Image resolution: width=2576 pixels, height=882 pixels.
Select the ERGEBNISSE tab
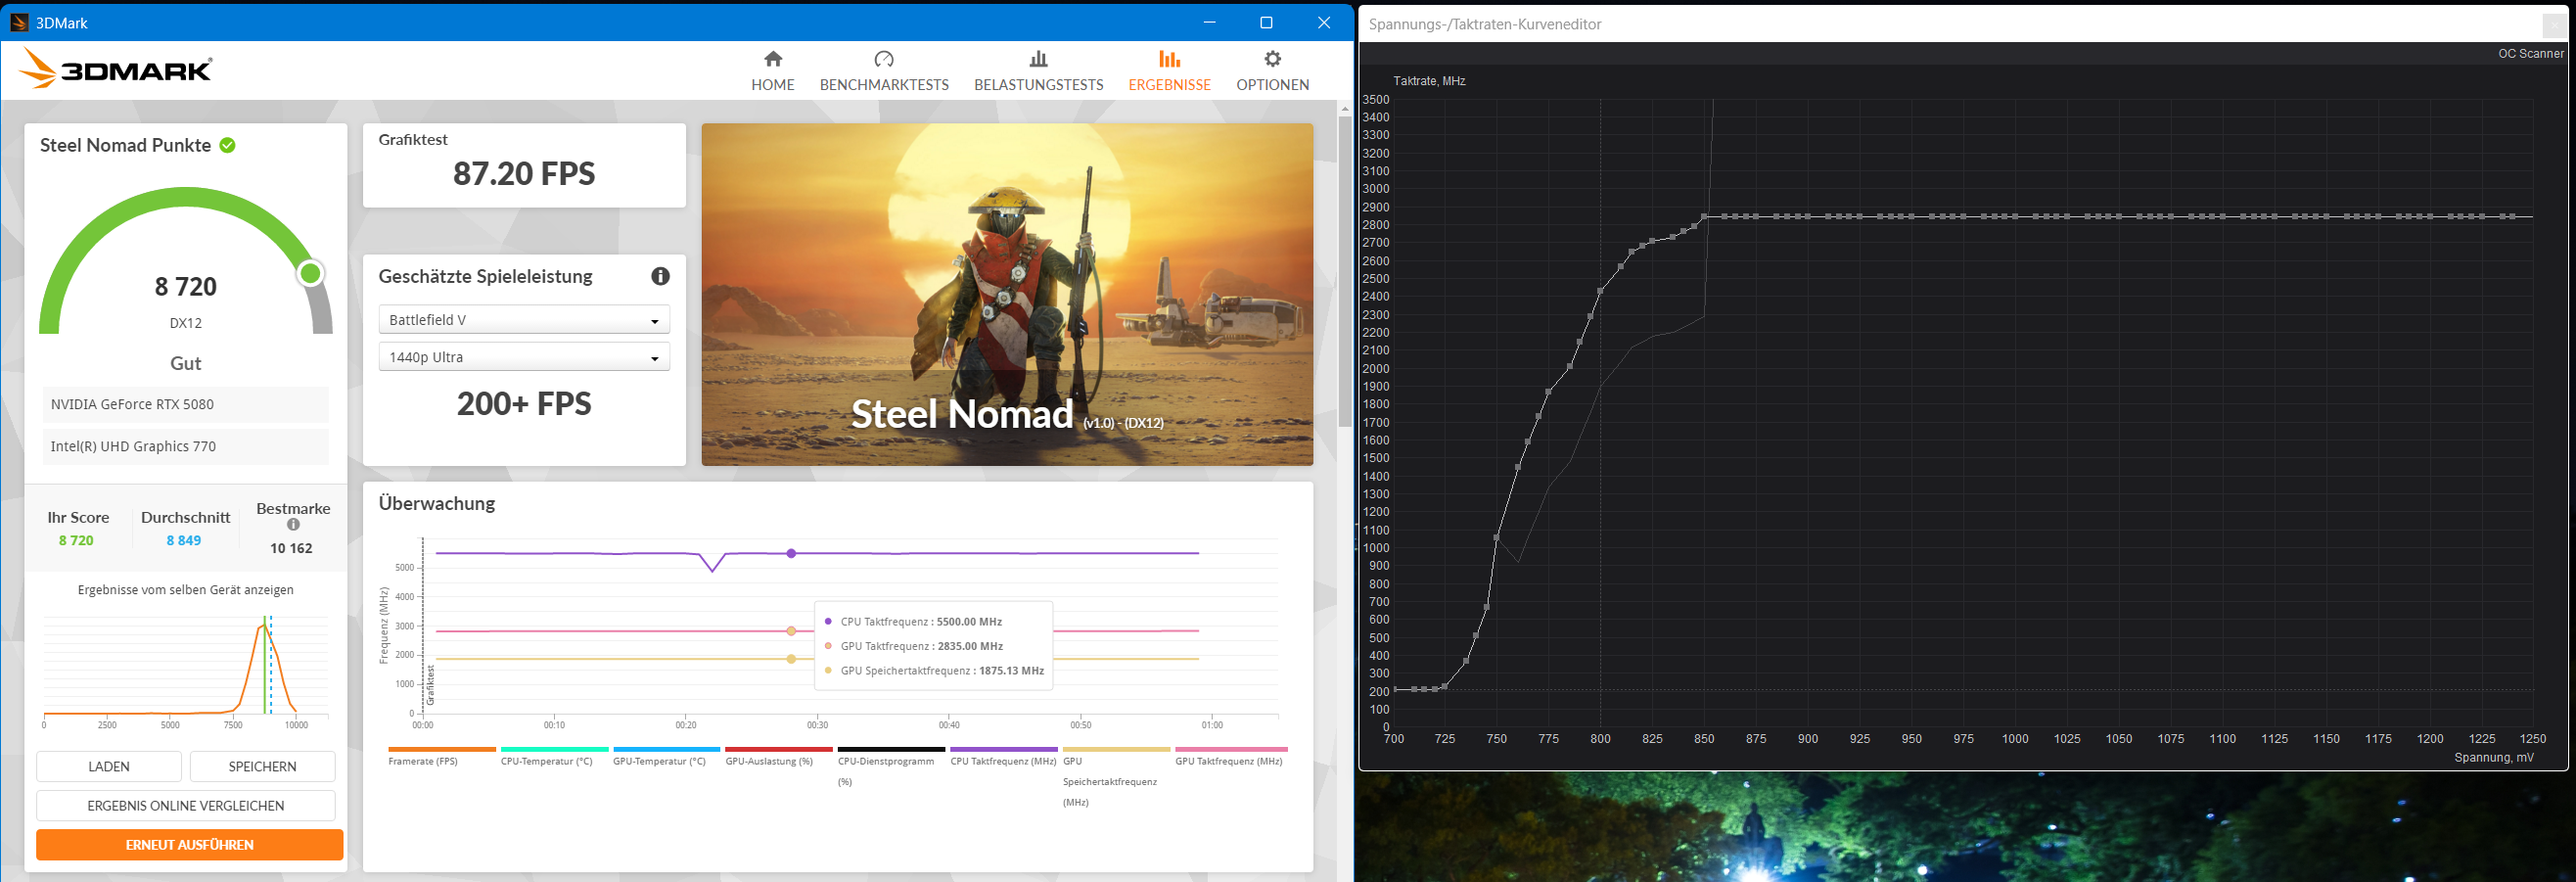(x=1169, y=71)
